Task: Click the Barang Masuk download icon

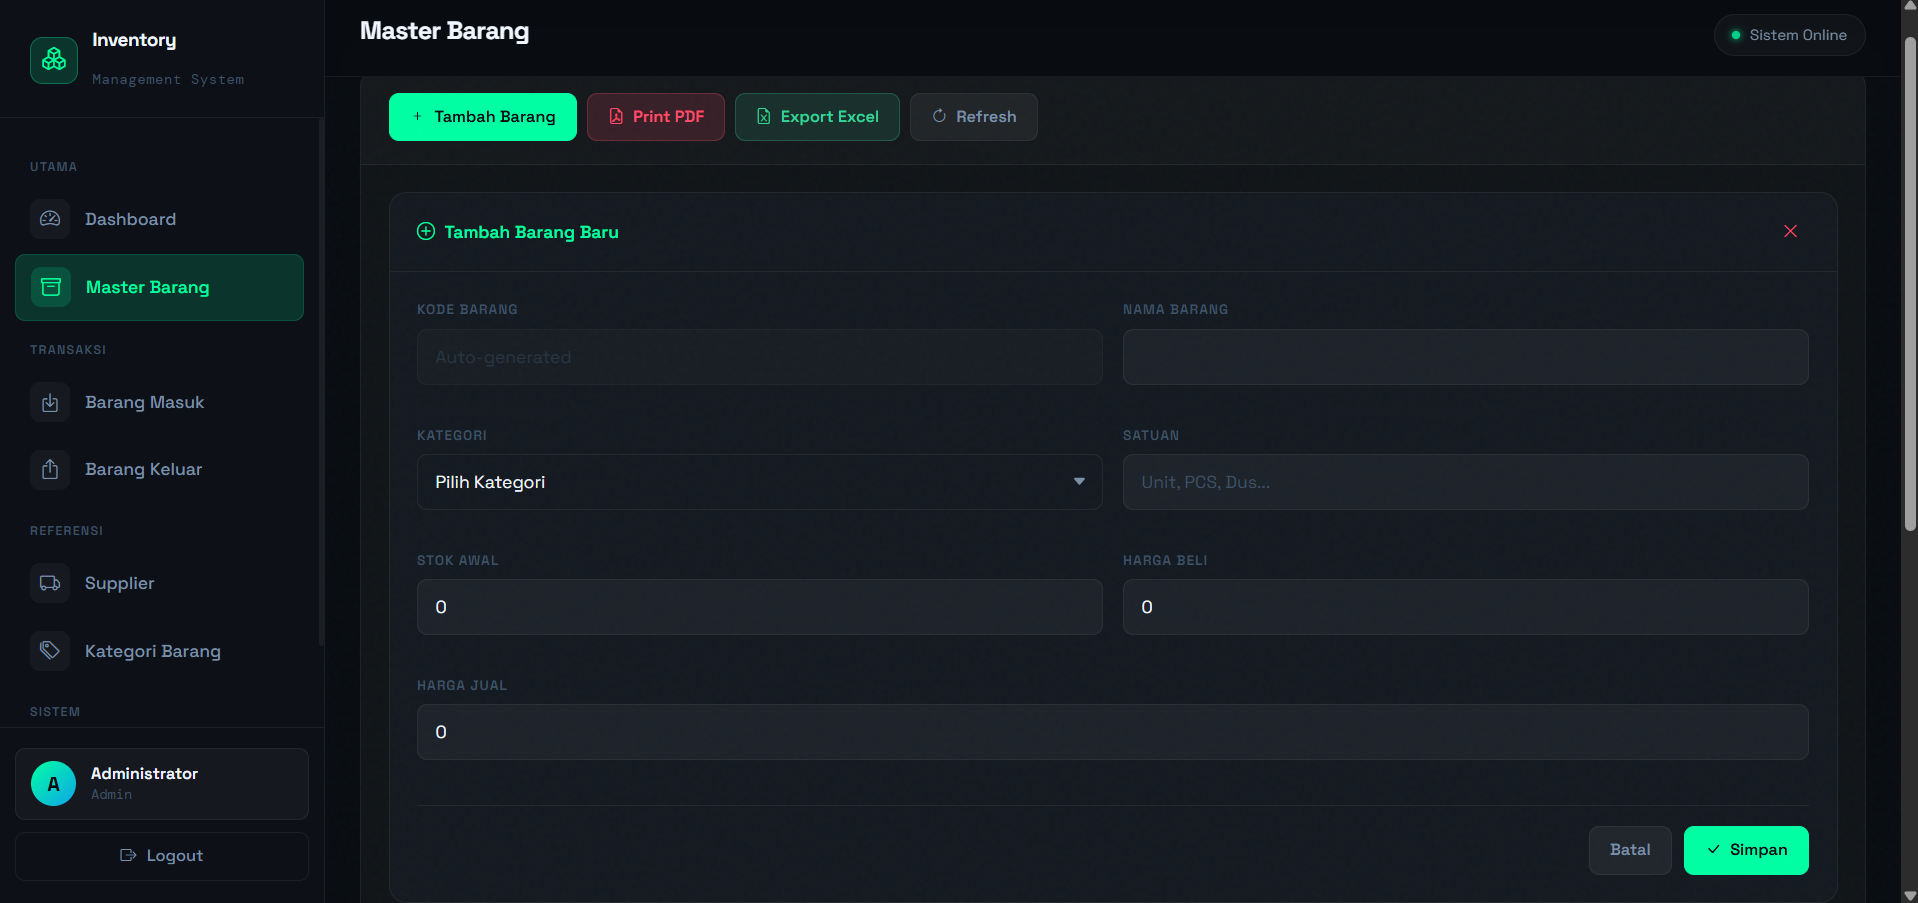Action: (50, 402)
